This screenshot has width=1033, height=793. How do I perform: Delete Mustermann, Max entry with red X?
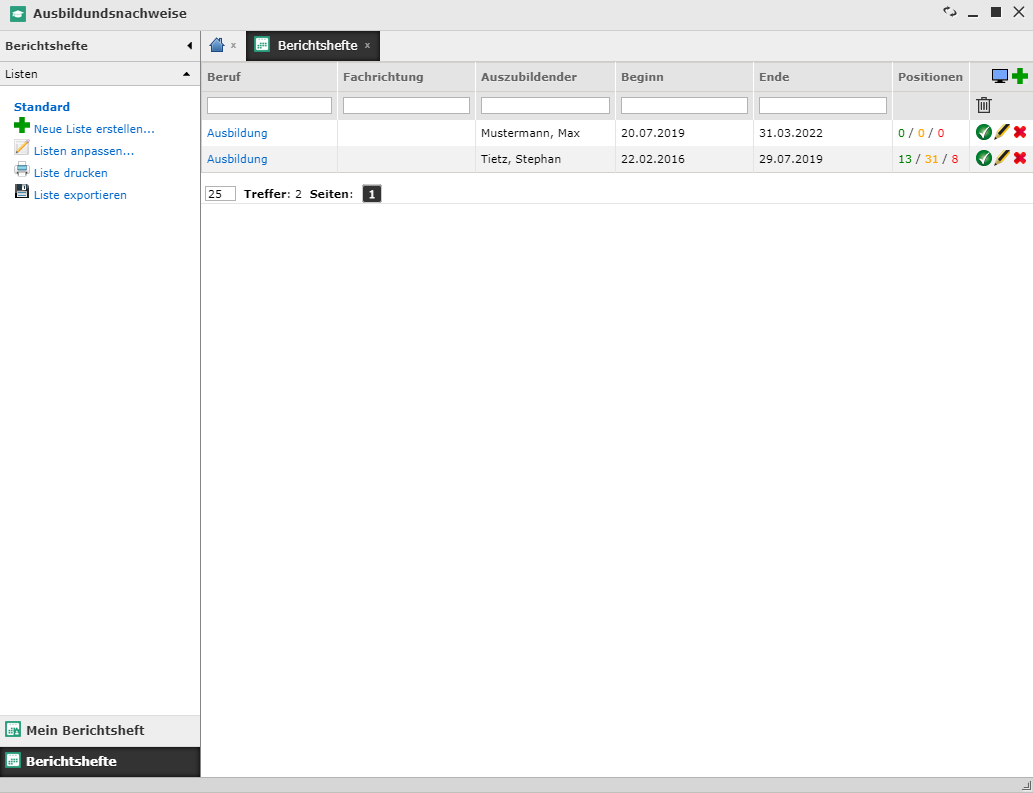(x=1020, y=132)
